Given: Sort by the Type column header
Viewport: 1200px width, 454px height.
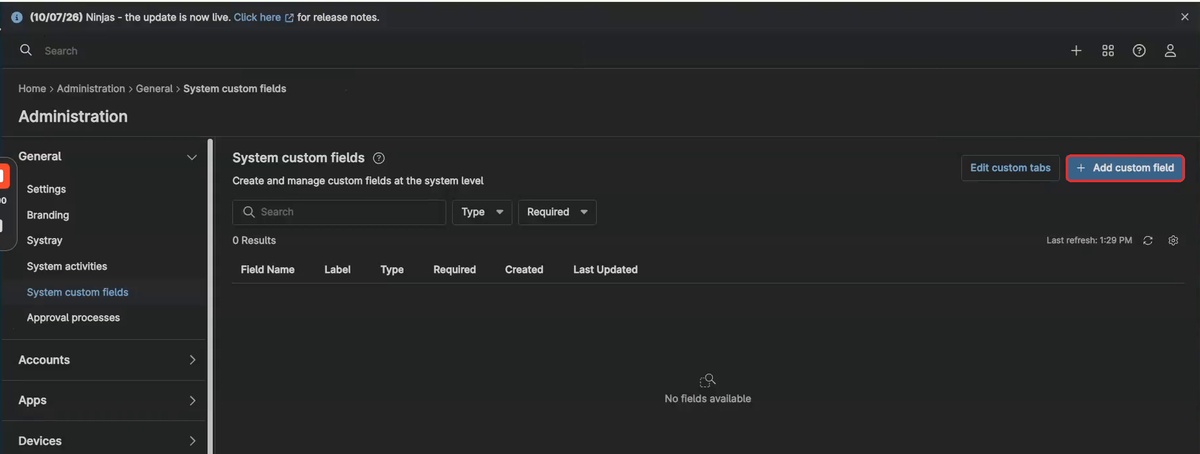Looking at the screenshot, I should (392, 270).
